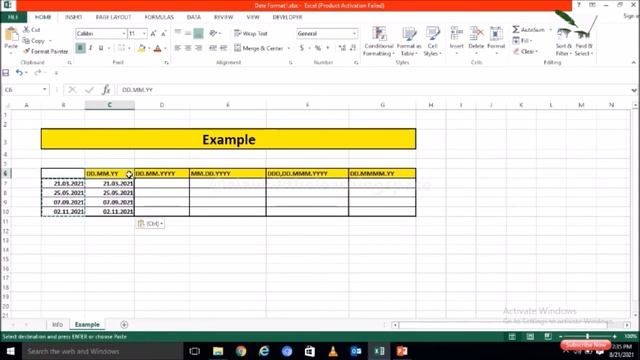Select cell with header DD.MM.YYYY

(162, 173)
